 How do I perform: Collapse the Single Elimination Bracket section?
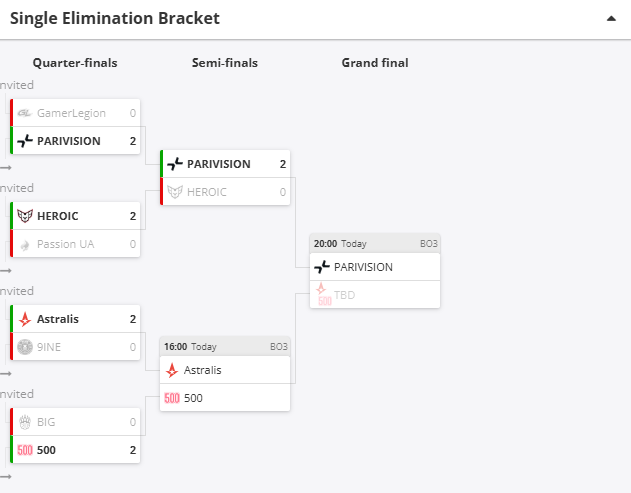(611, 19)
